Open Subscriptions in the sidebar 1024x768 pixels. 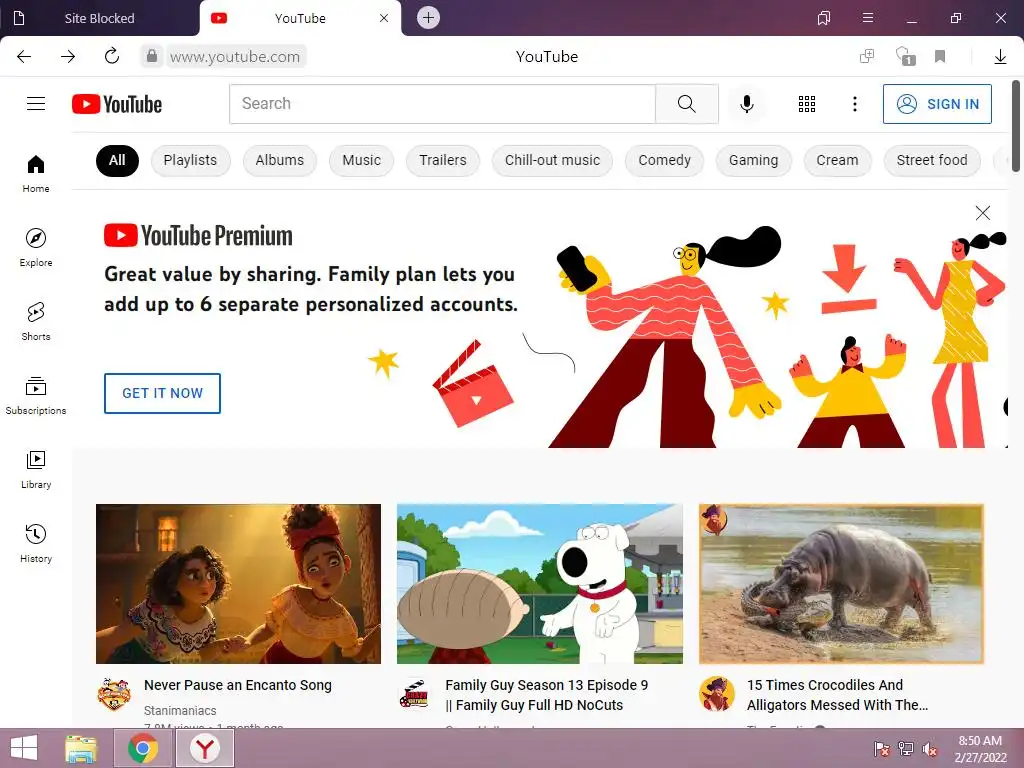[36, 395]
